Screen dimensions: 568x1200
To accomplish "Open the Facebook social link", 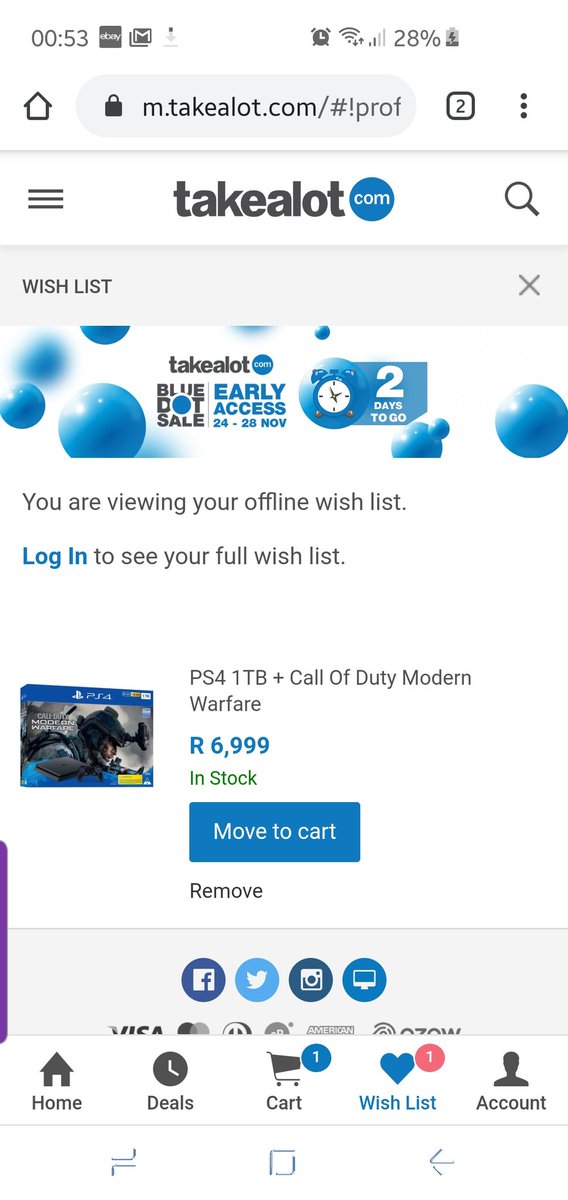I will click(203, 980).
